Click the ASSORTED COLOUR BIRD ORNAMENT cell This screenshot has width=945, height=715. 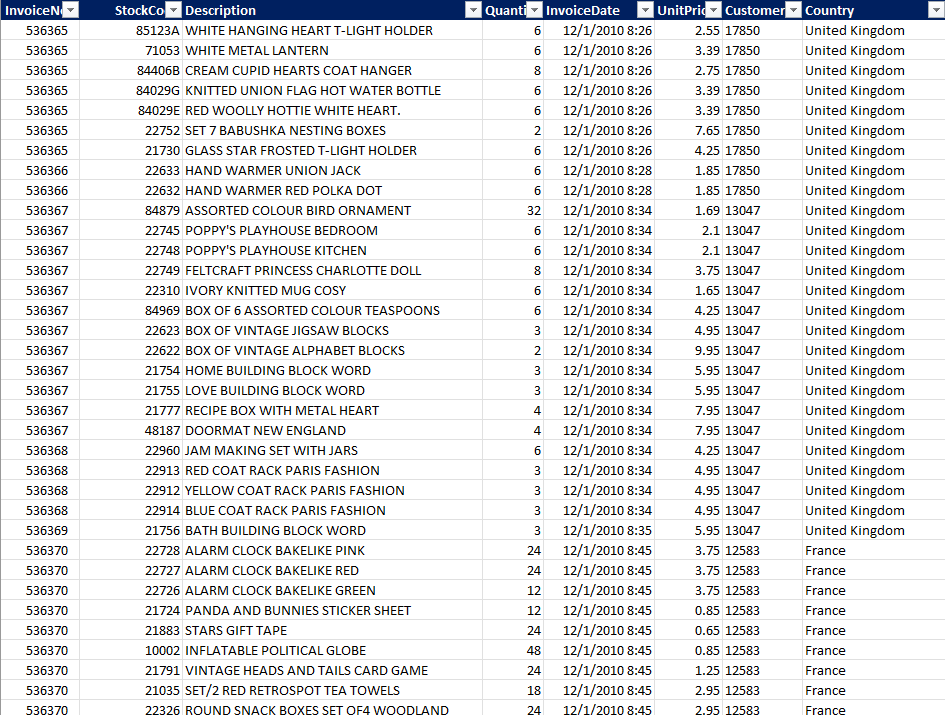point(298,210)
